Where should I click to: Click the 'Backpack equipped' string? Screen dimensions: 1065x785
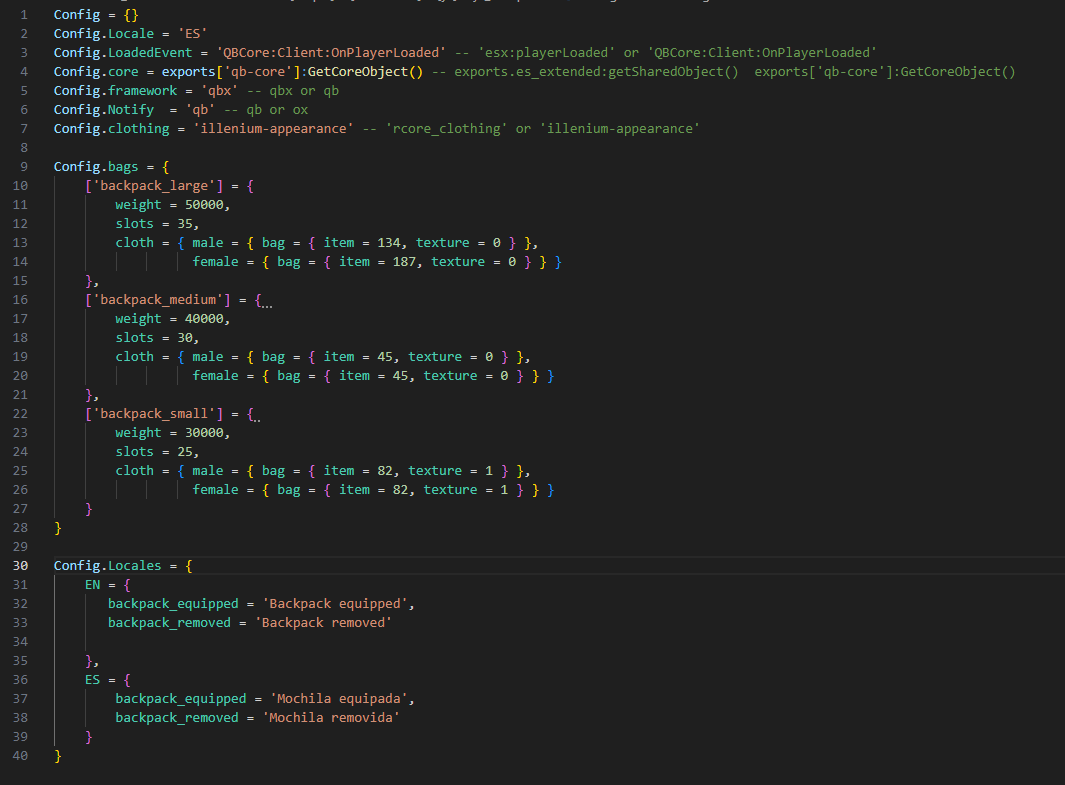pos(335,604)
